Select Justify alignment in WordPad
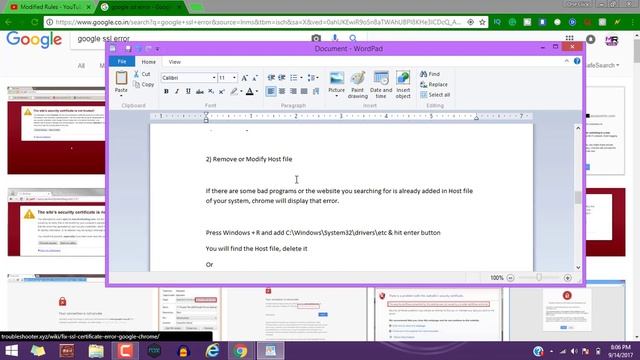 click(x=304, y=91)
